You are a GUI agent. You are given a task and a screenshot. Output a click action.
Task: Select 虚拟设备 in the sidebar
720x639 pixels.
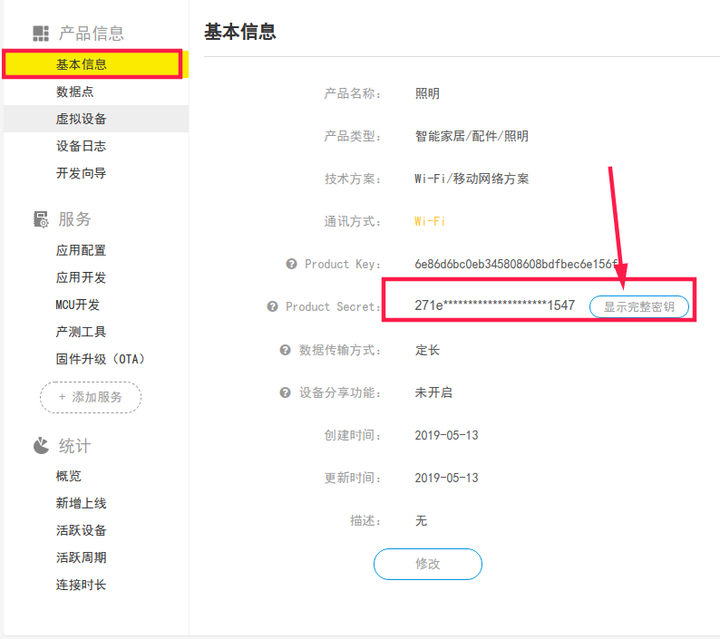(96, 119)
